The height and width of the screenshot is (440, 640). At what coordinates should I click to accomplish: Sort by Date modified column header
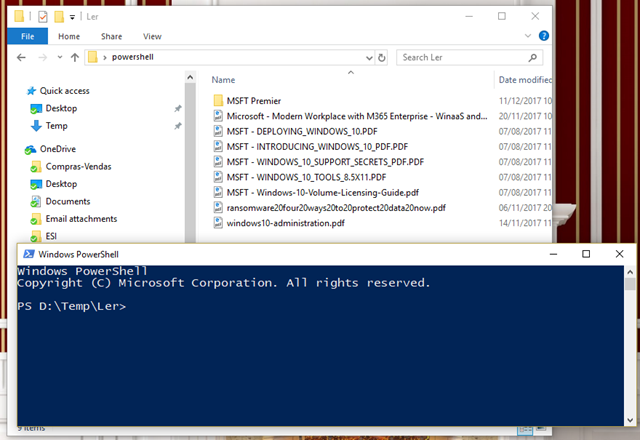[x=525, y=80]
